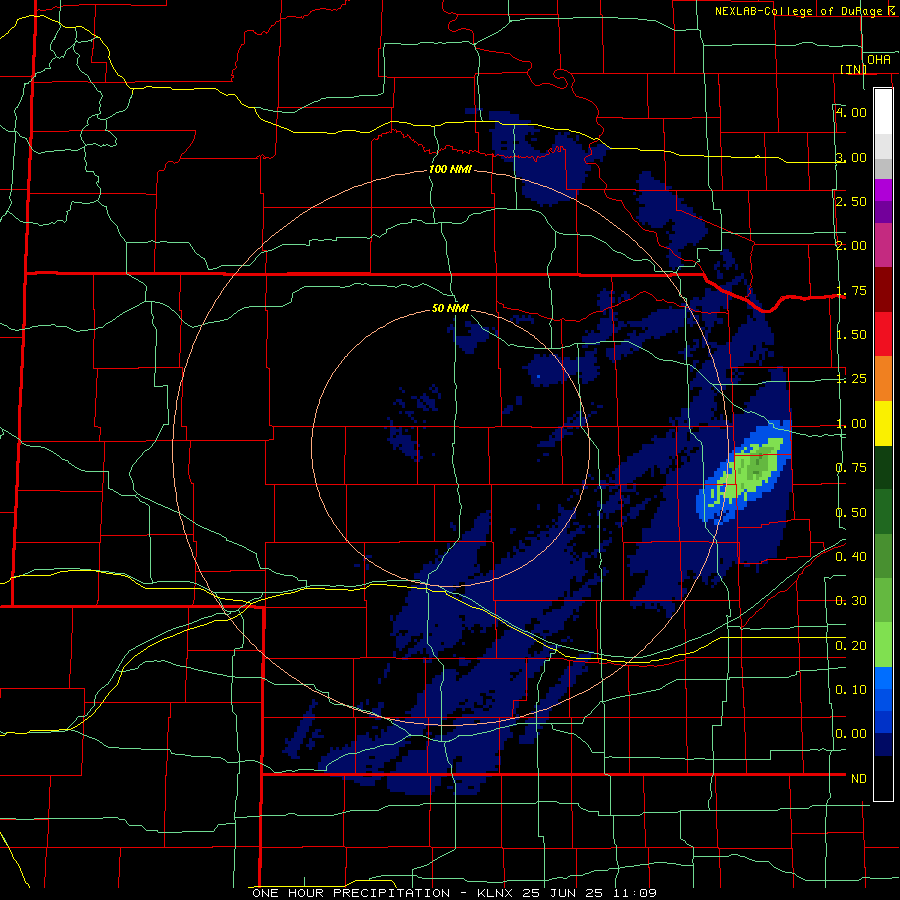This screenshot has width=900, height=900.
Task: Click the green heavy precipitation core on map
Action: (753, 470)
